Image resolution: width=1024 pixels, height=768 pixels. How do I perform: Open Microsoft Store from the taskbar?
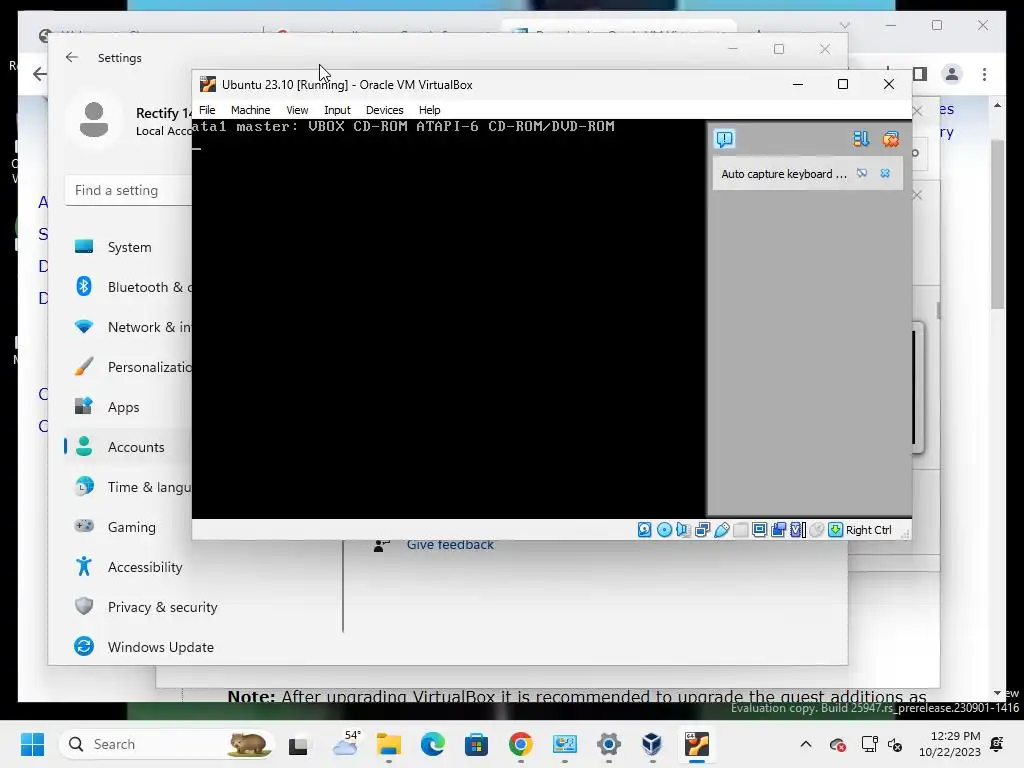(476, 744)
